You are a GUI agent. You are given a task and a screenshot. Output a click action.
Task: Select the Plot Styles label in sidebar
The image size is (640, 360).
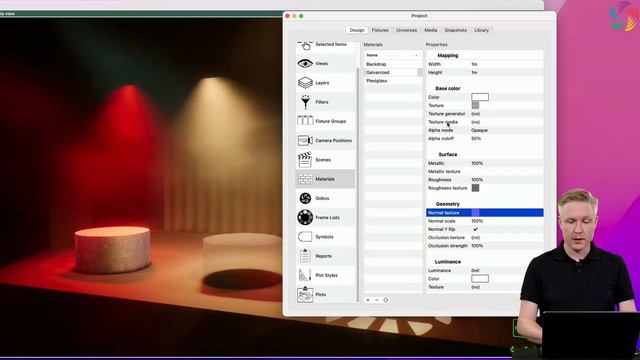[327, 276]
